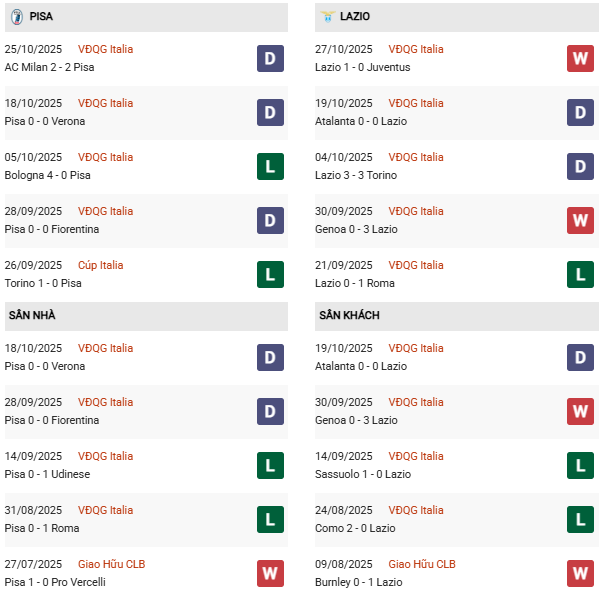Click the PISA team header
Viewport: 600px width, 595px height.
[42, 17]
